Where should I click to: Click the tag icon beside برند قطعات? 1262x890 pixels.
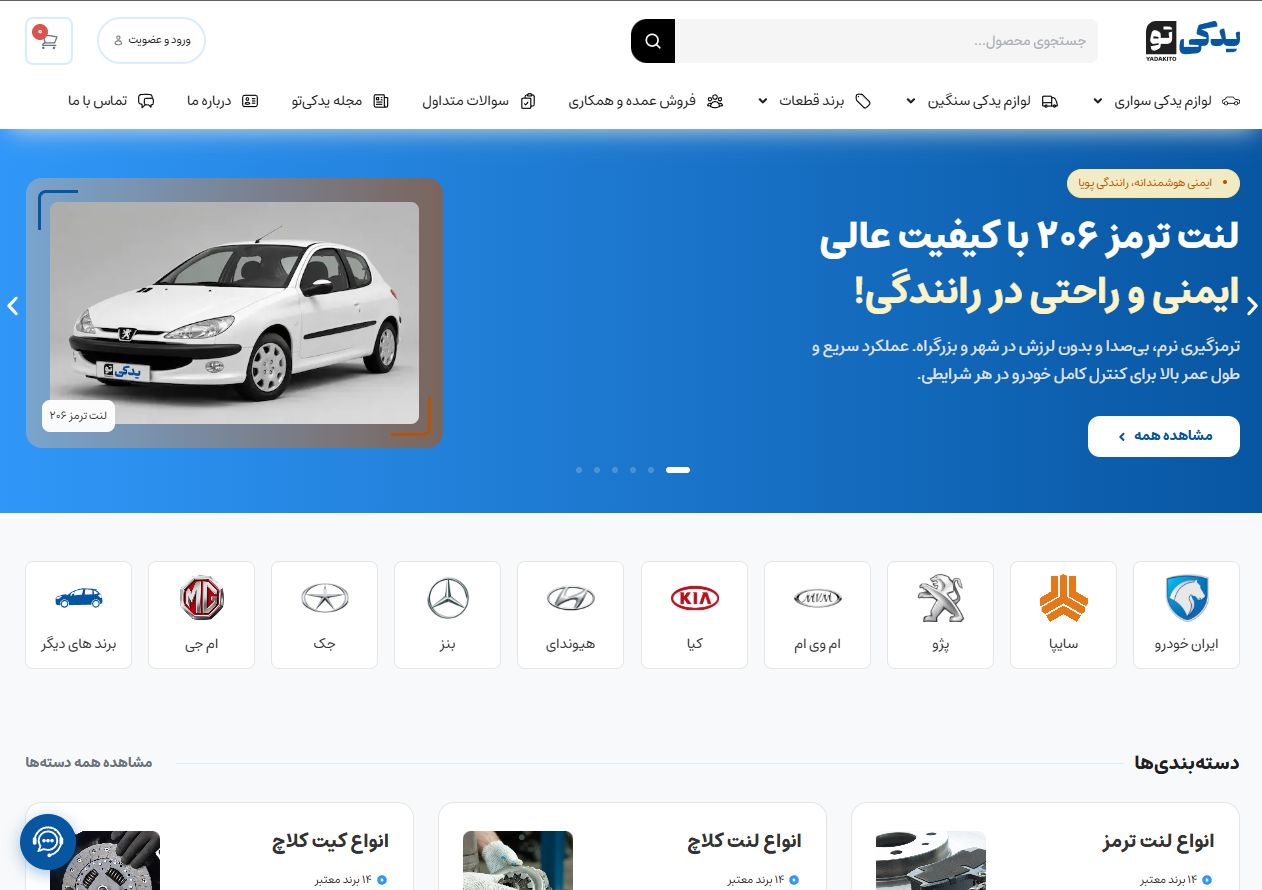[x=863, y=101]
